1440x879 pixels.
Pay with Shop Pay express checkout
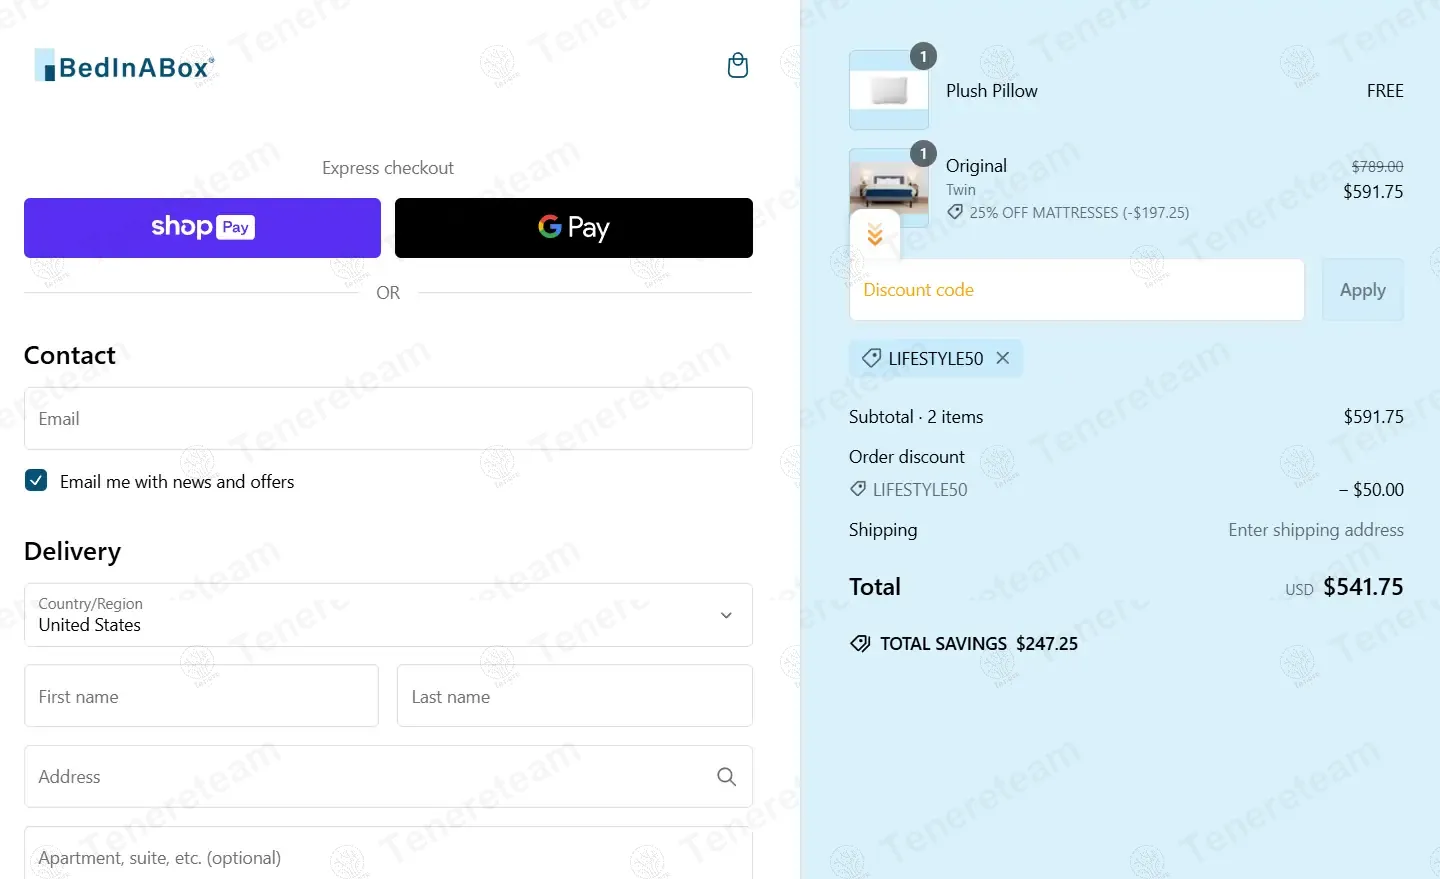coord(202,228)
